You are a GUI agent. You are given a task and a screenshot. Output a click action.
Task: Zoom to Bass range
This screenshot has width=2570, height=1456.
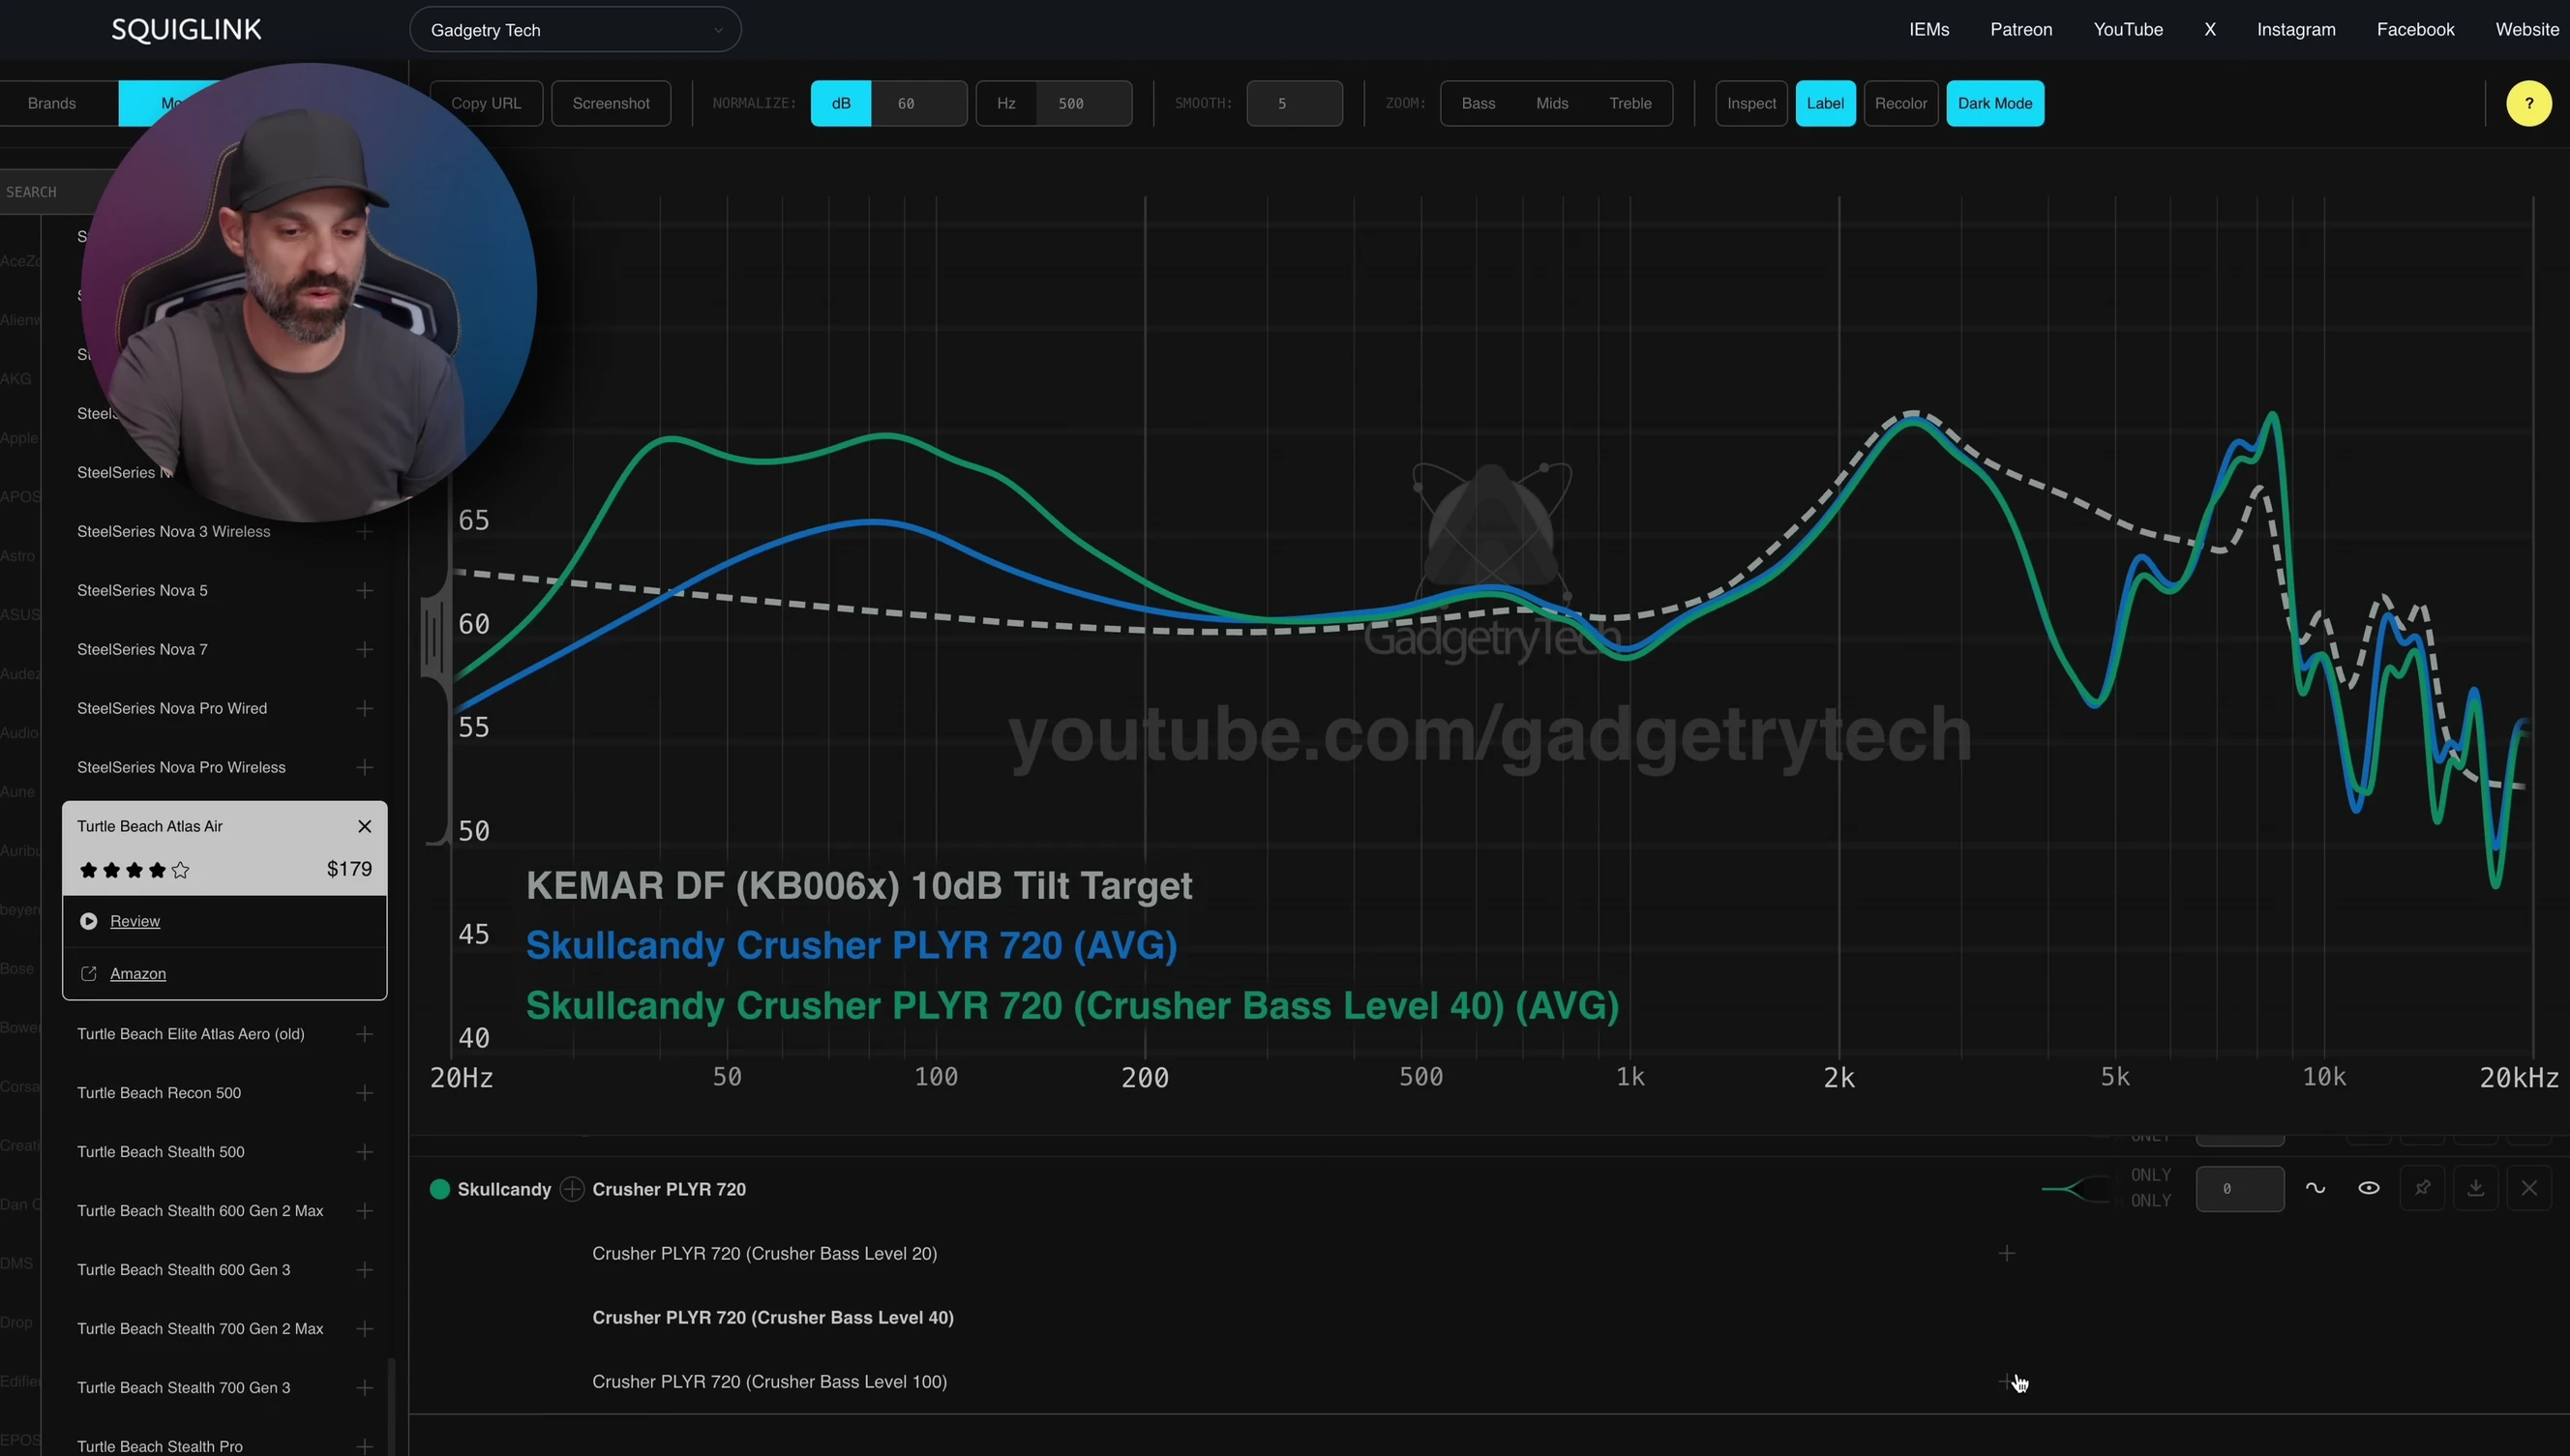[1478, 103]
